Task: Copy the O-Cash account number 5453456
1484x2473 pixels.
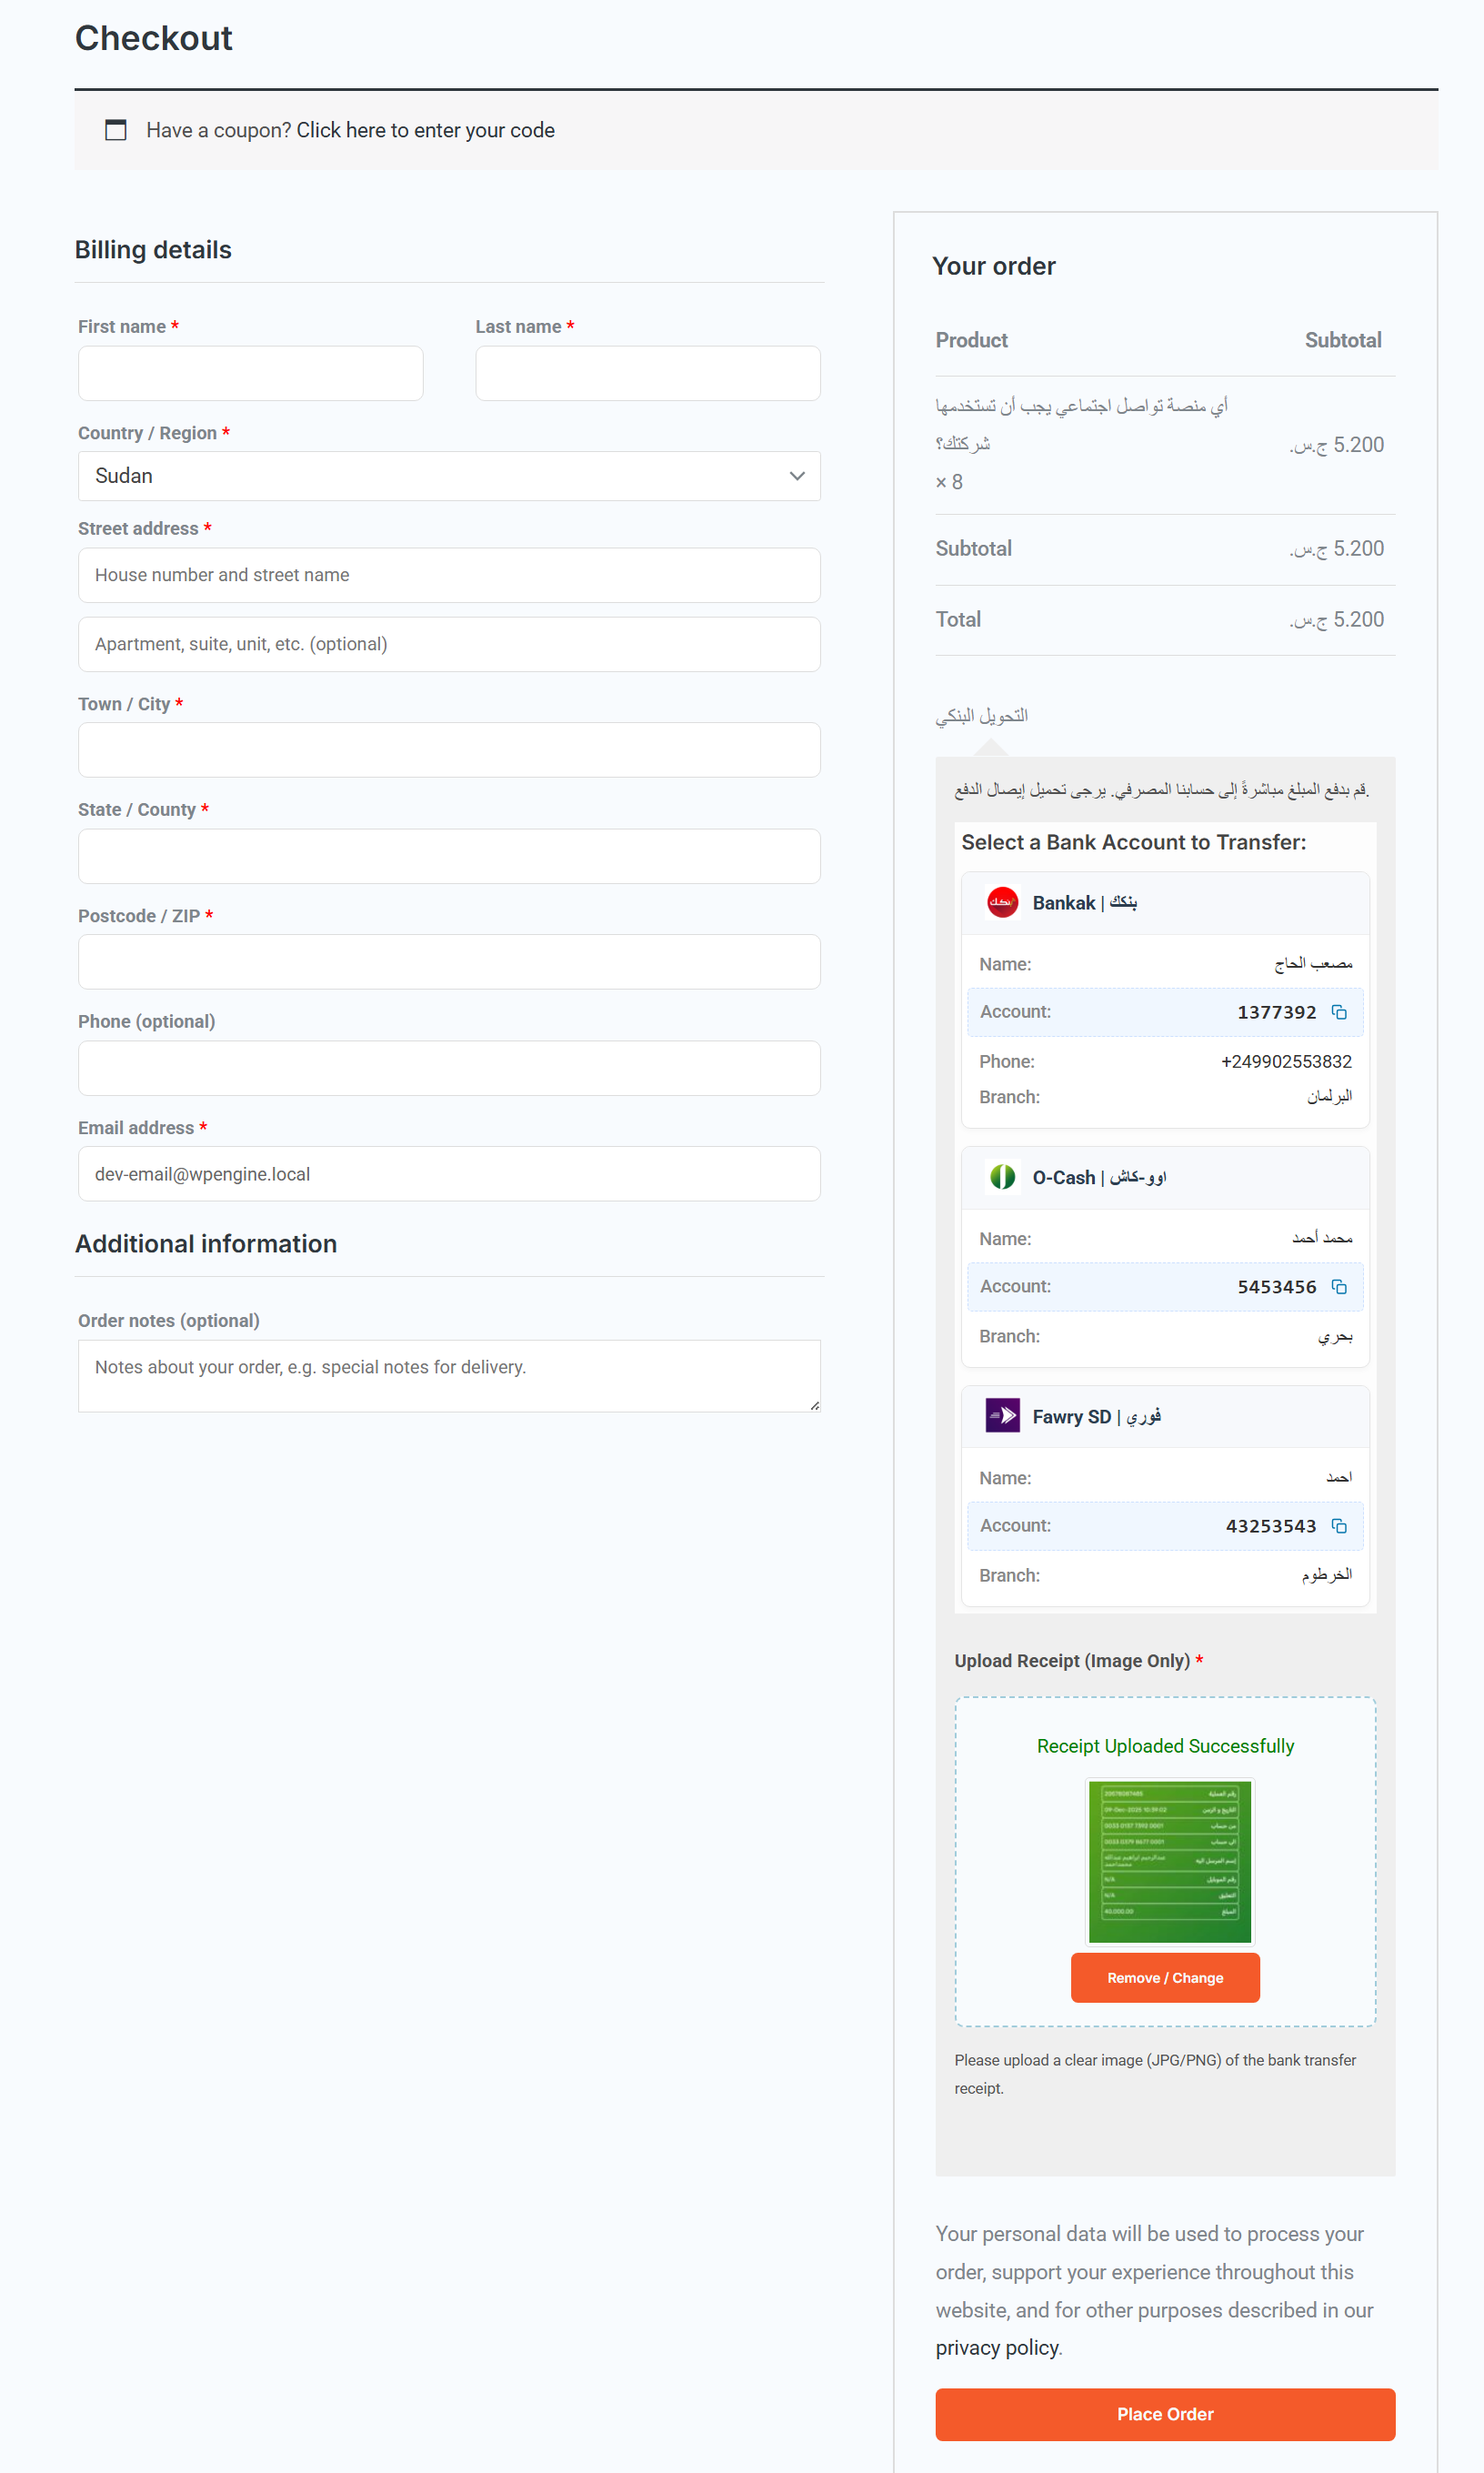Action: [x=1340, y=1287]
